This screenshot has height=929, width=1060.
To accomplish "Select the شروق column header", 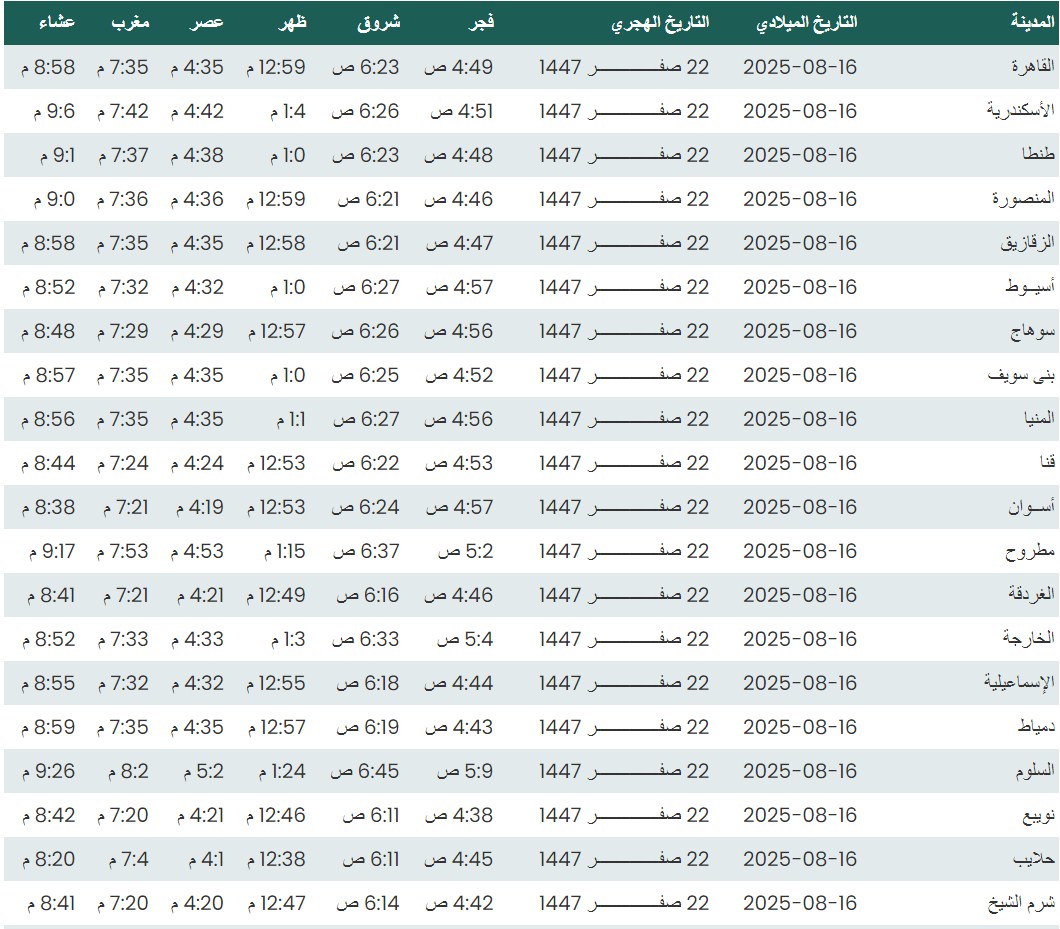I will (x=379, y=23).
